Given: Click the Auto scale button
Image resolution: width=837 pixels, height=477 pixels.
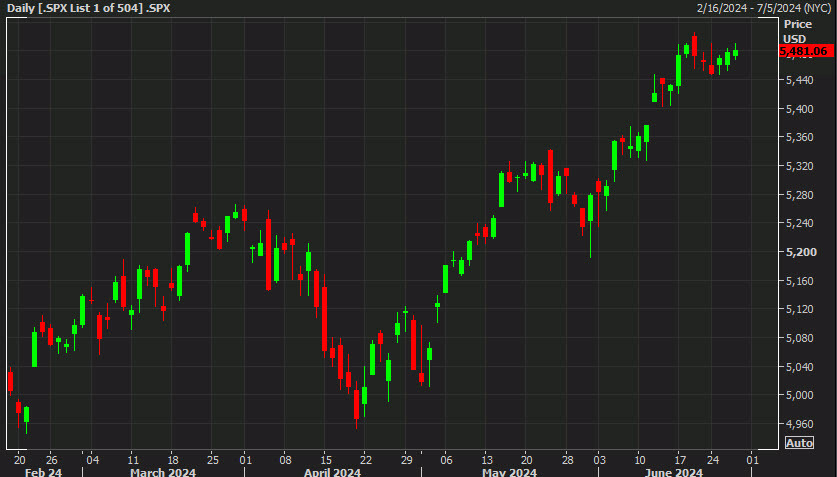Looking at the screenshot, I should [799, 443].
